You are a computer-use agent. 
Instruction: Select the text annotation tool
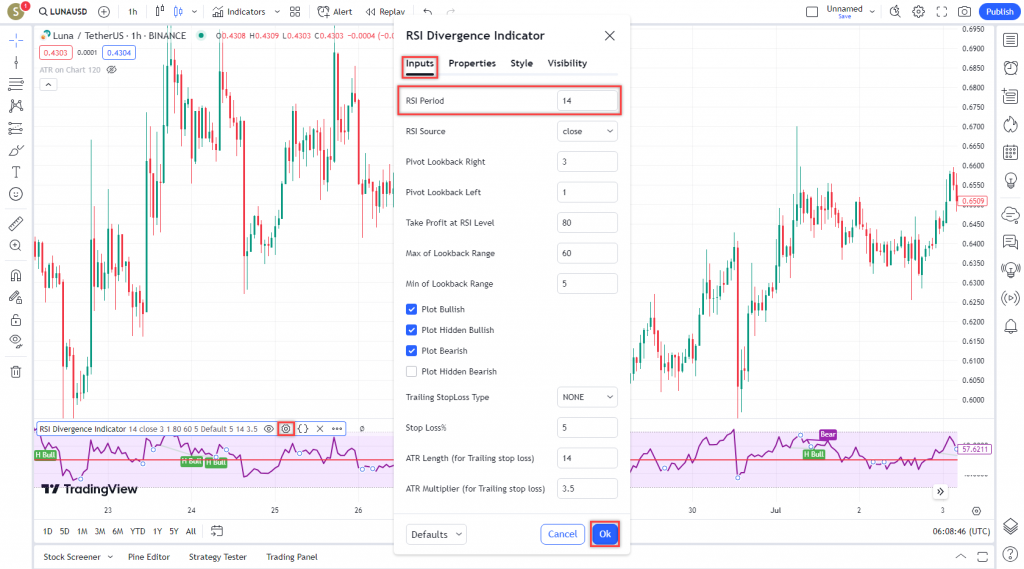[x=16, y=172]
